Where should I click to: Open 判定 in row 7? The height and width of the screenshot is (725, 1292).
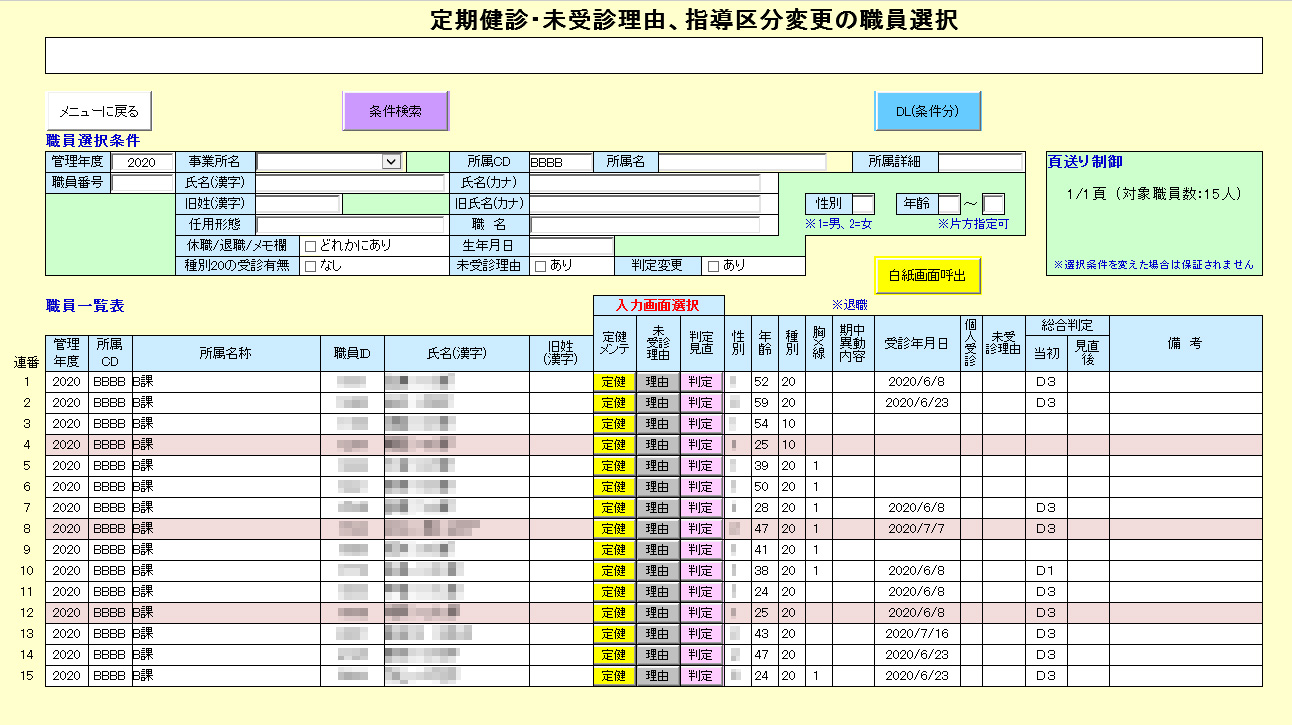[701, 508]
